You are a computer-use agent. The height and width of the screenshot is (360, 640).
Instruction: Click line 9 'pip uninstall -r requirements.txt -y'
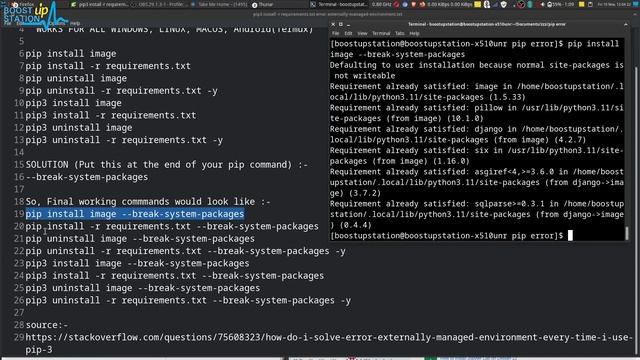(121, 91)
